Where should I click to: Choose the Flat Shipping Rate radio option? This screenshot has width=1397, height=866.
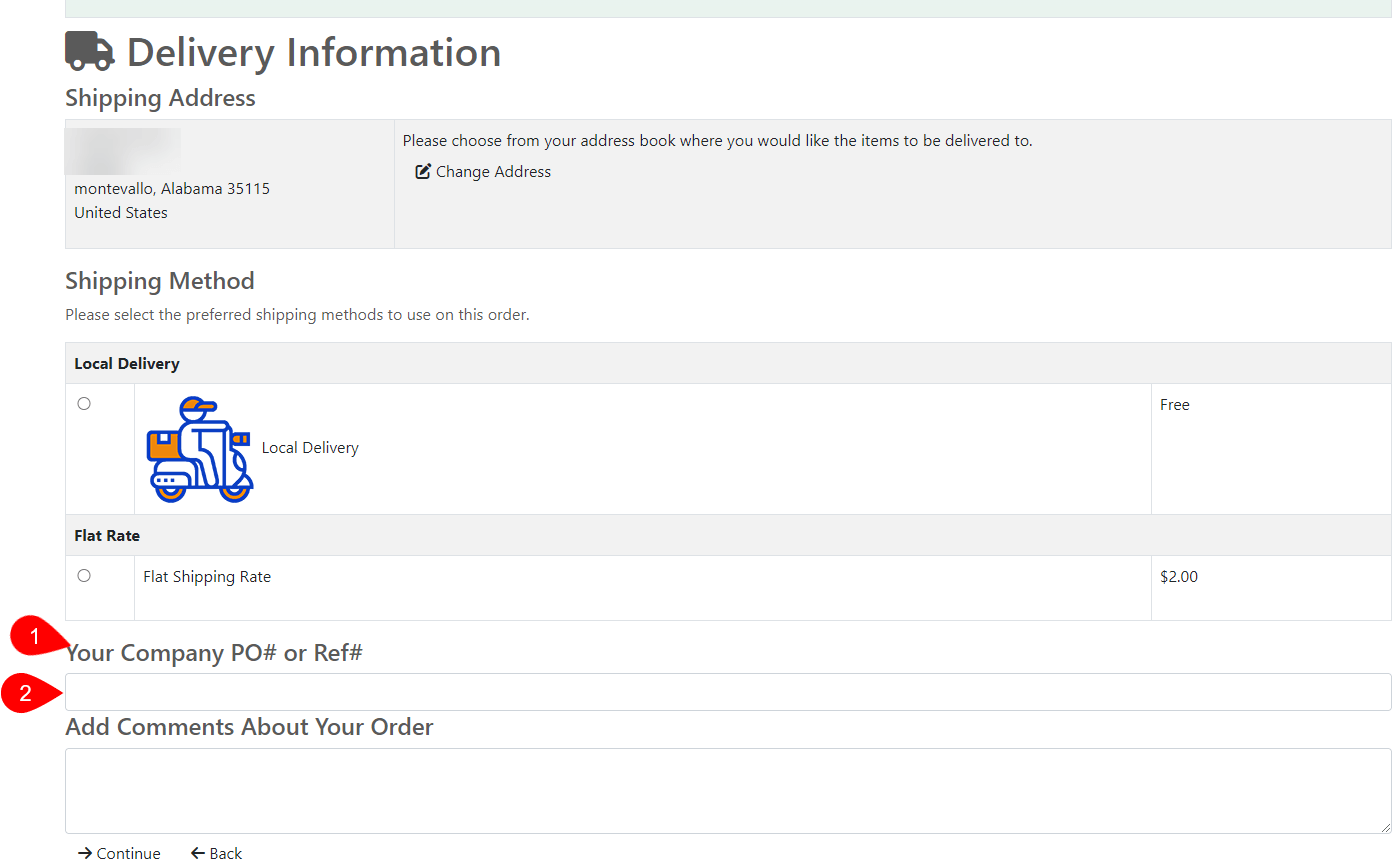click(x=84, y=576)
